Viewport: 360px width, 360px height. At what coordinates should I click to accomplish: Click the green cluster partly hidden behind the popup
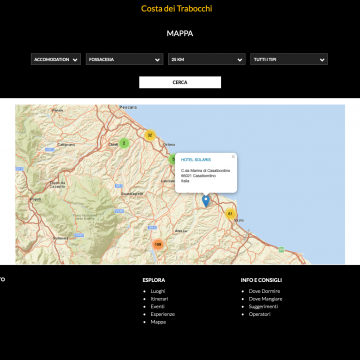click(171, 159)
